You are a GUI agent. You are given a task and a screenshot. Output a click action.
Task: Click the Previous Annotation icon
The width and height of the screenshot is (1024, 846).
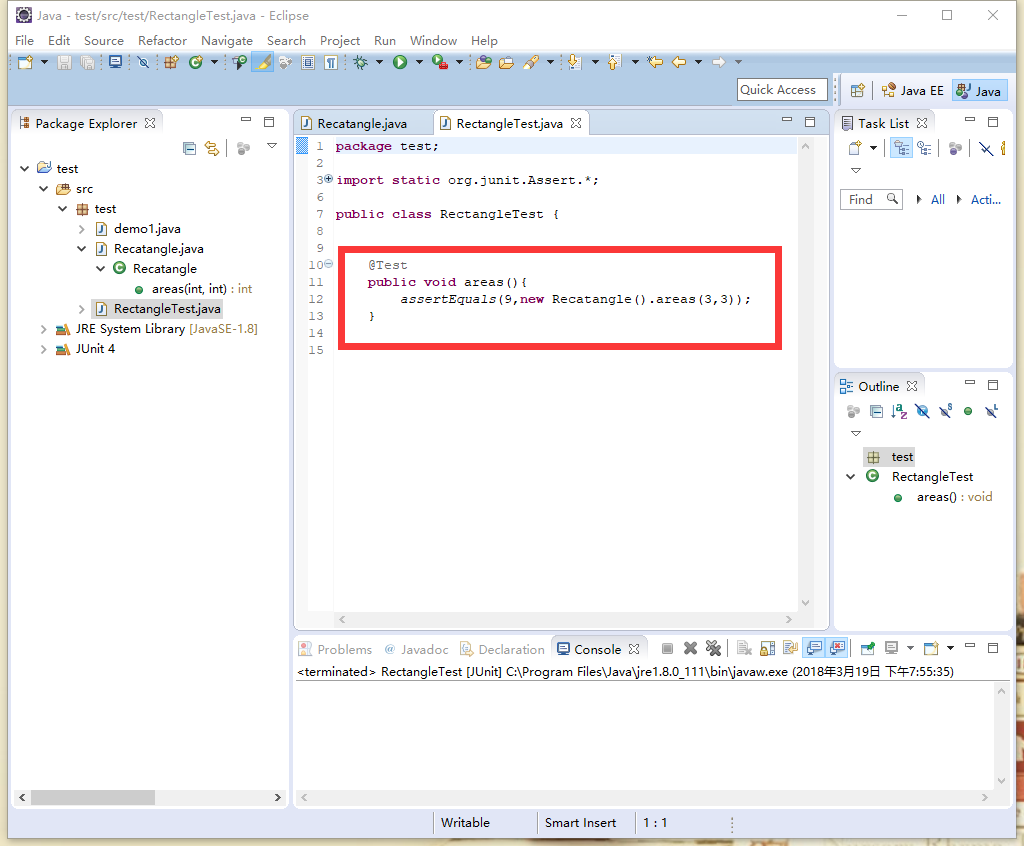click(x=614, y=62)
